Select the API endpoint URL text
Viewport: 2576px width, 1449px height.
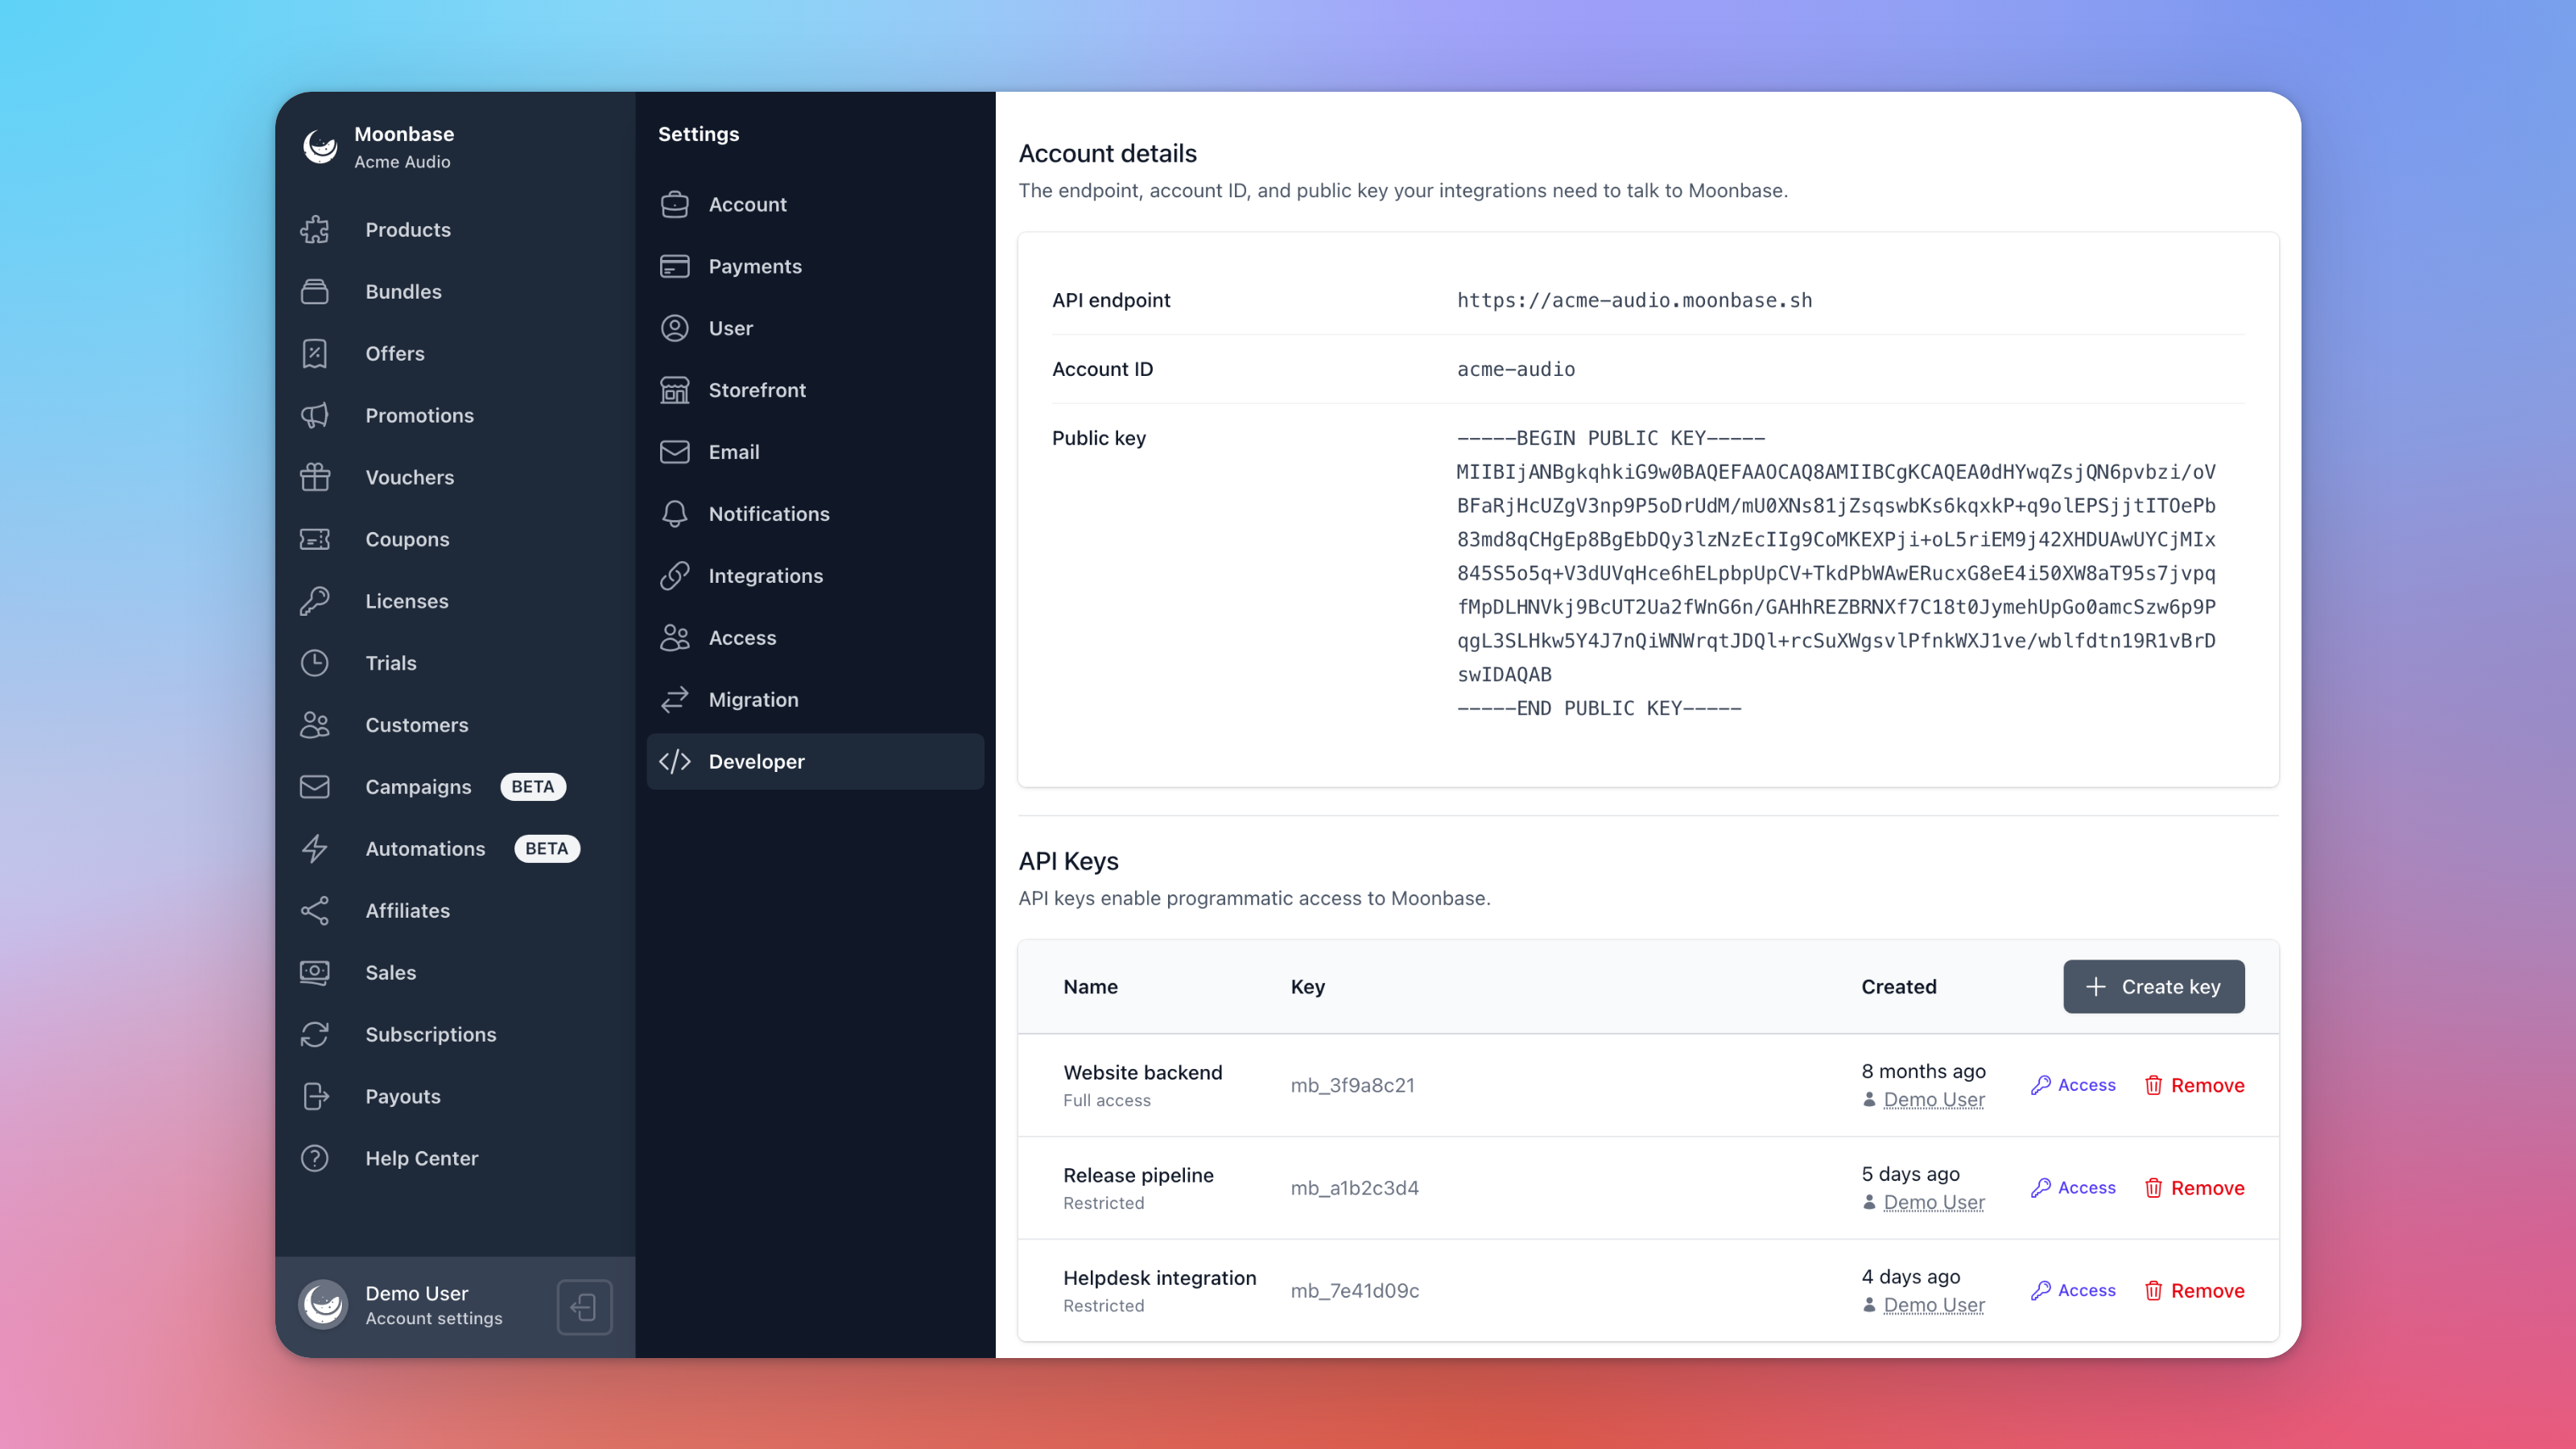point(1634,301)
